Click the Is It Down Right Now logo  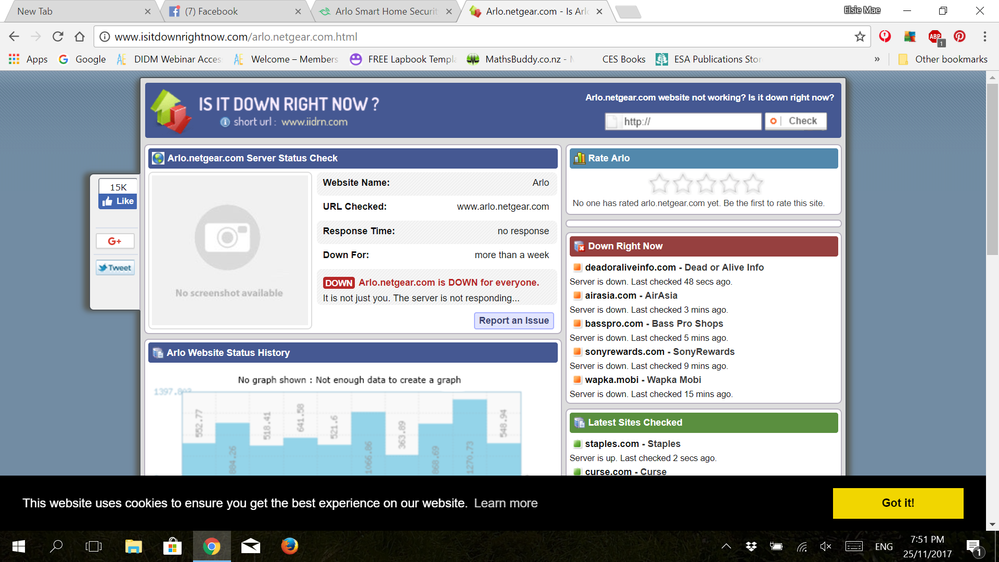click(x=171, y=111)
